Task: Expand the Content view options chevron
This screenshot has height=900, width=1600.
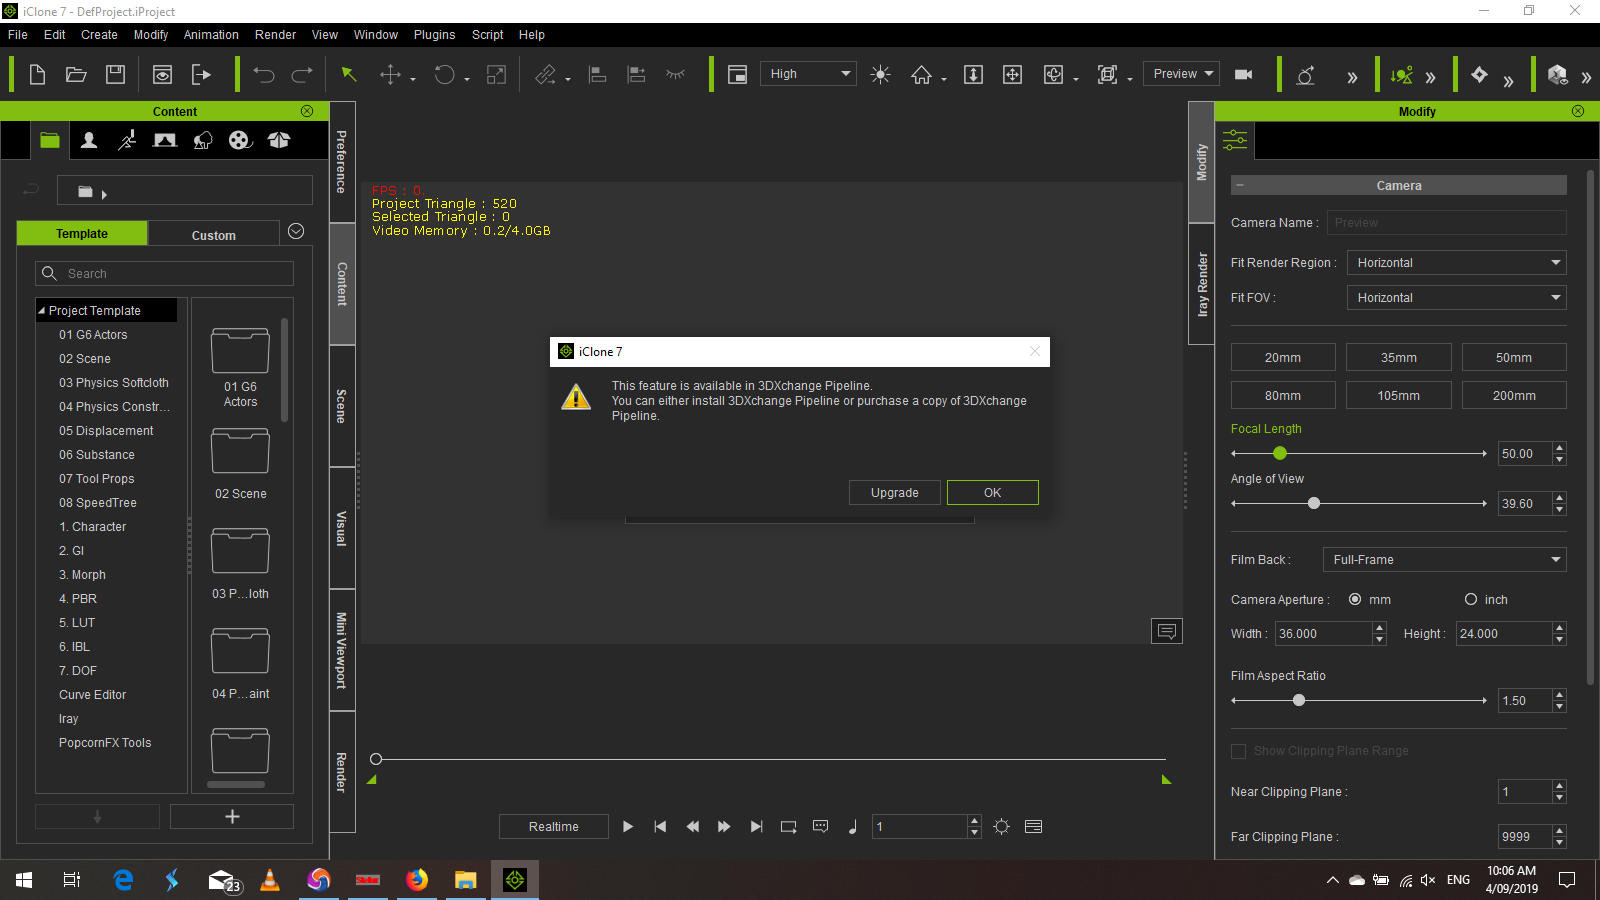Action: pos(296,231)
